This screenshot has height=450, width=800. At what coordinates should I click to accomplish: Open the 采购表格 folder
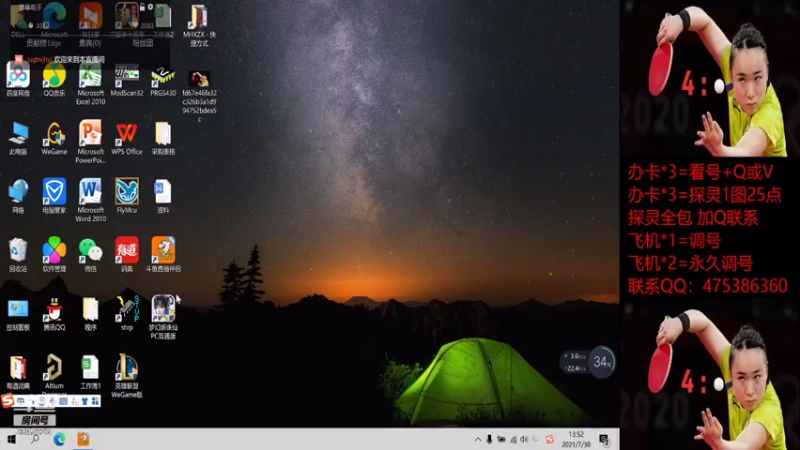[x=163, y=138]
